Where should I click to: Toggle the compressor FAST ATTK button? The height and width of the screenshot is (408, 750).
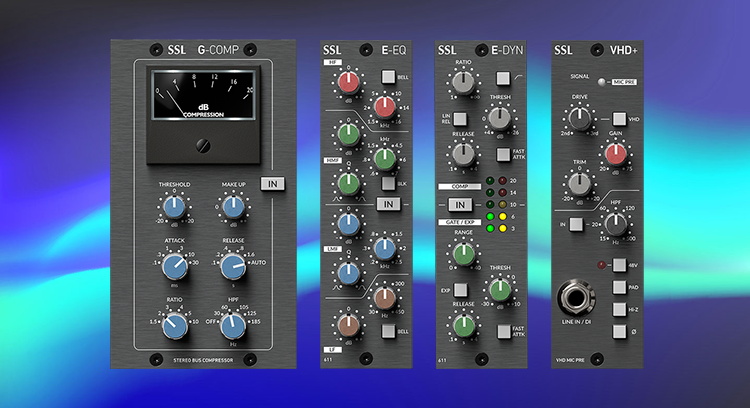click(503, 154)
